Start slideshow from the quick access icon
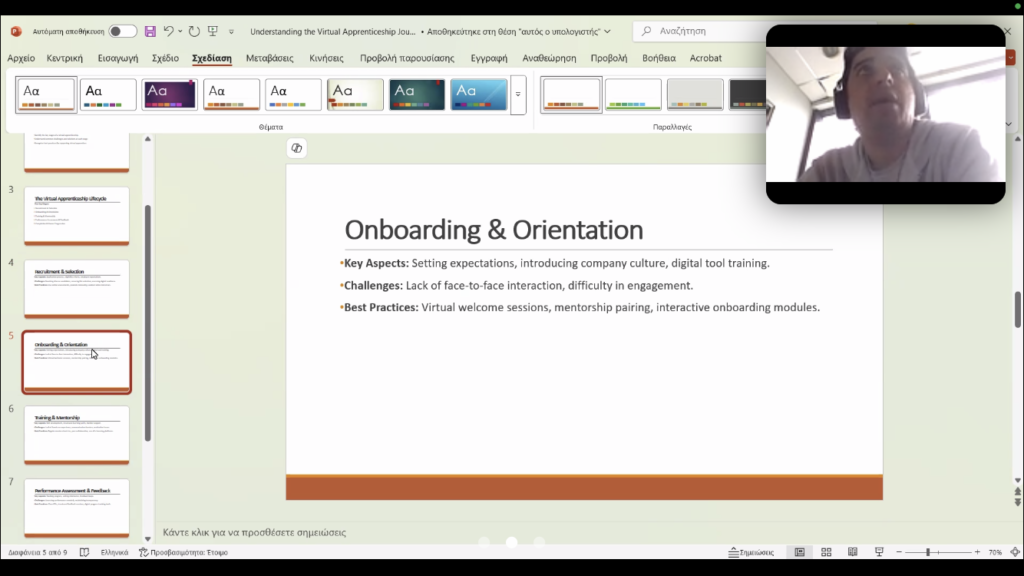 [x=213, y=32]
